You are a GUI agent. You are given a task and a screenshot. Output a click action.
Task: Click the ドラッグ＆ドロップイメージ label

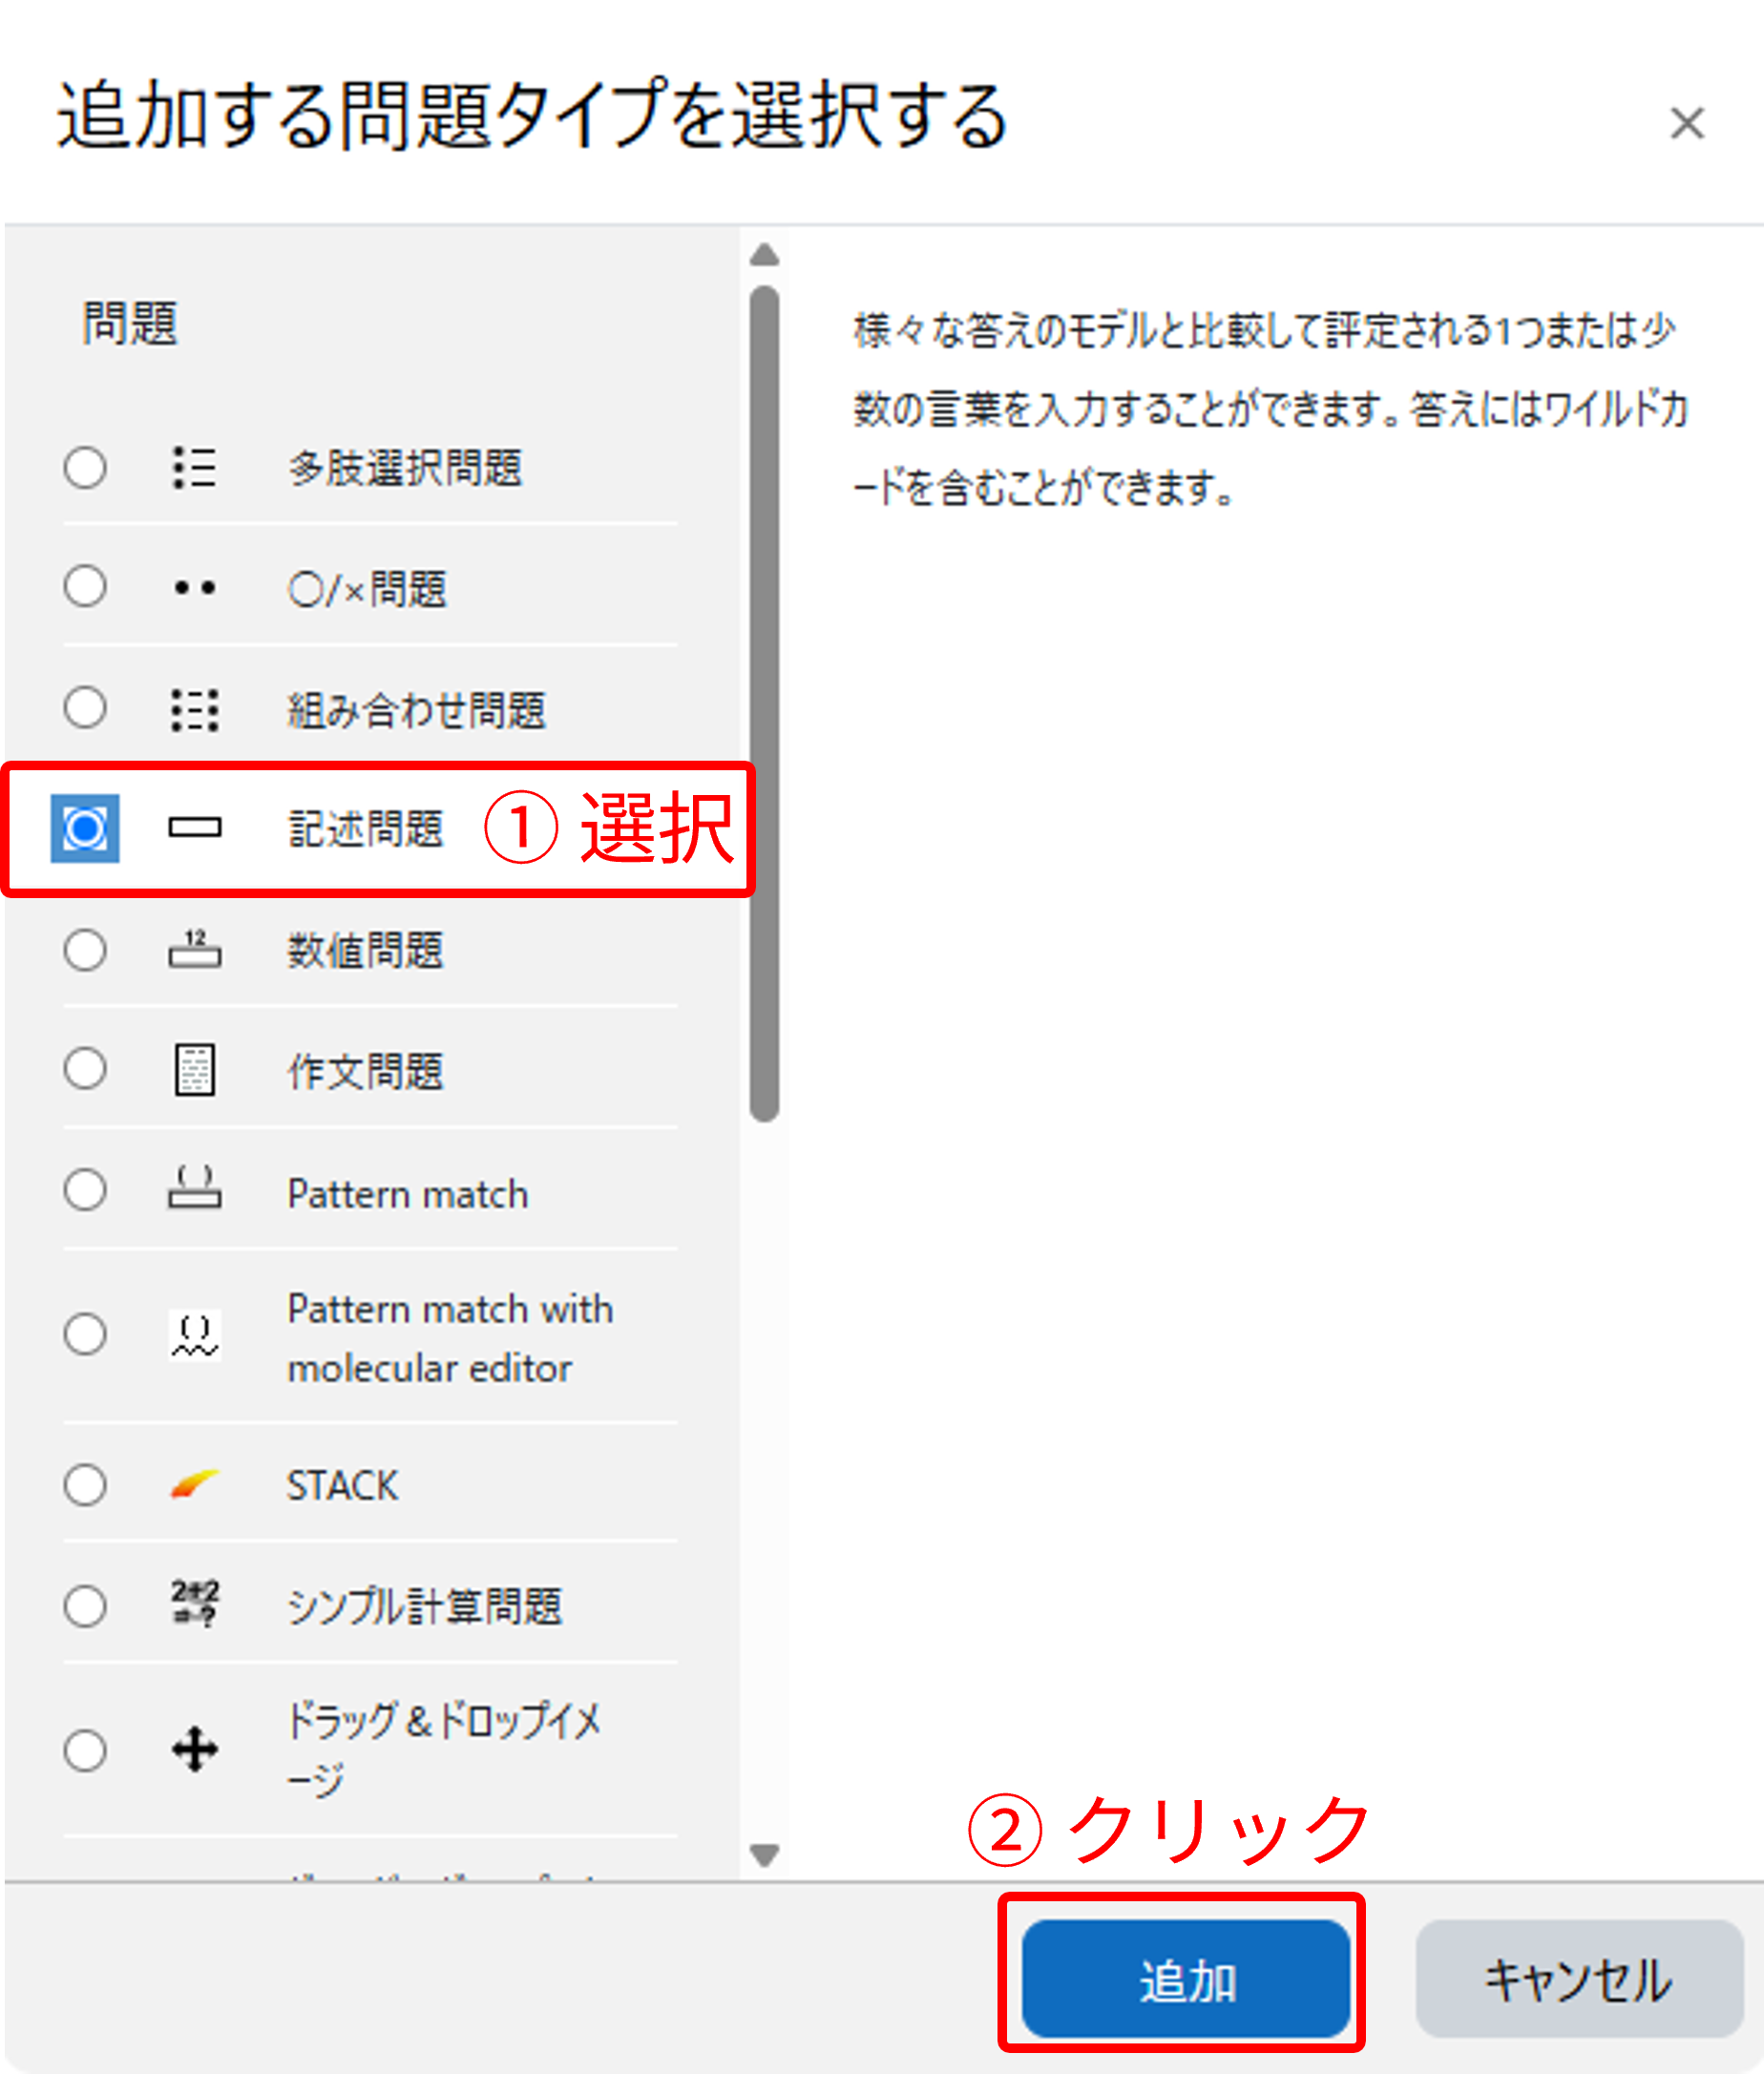444,1751
